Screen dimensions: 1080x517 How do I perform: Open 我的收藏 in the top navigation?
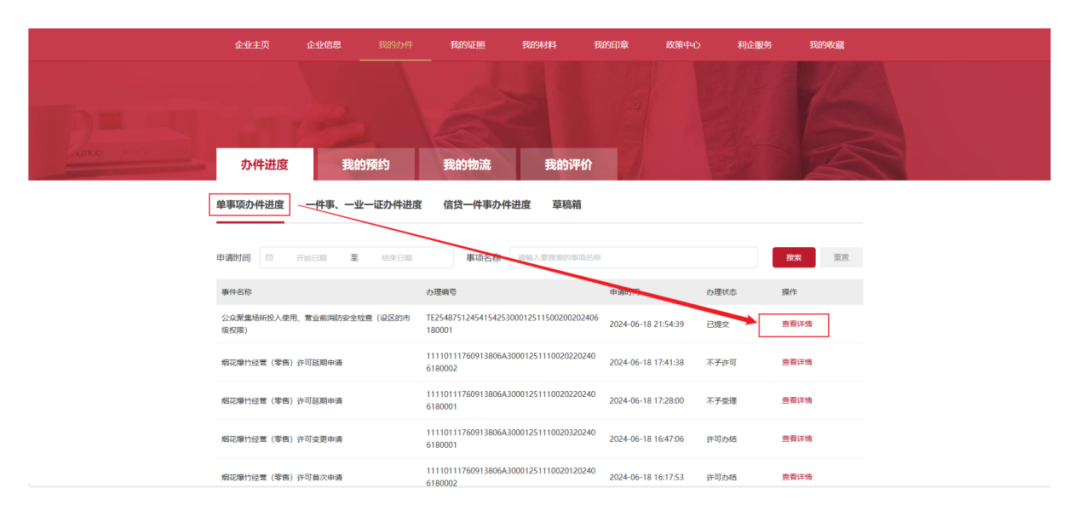pyautogui.click(x=827, y=45)
